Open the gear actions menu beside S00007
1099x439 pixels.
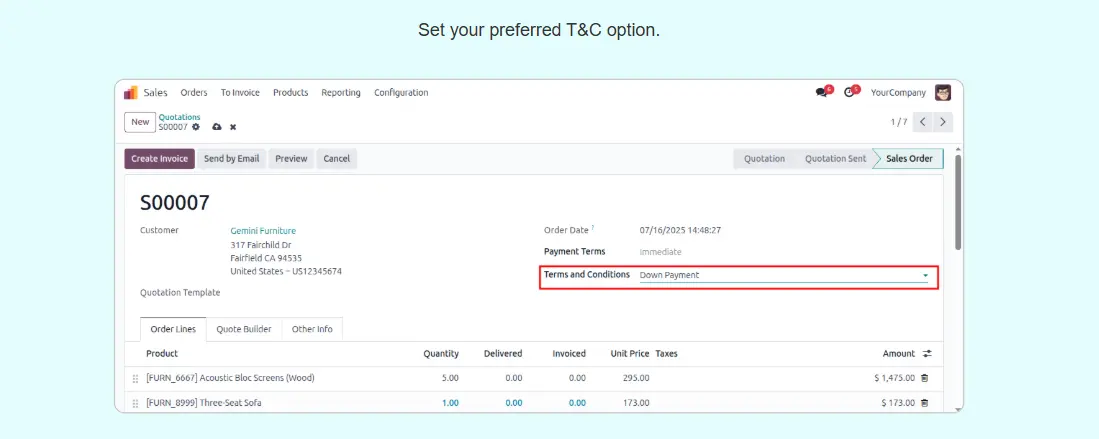196,127
